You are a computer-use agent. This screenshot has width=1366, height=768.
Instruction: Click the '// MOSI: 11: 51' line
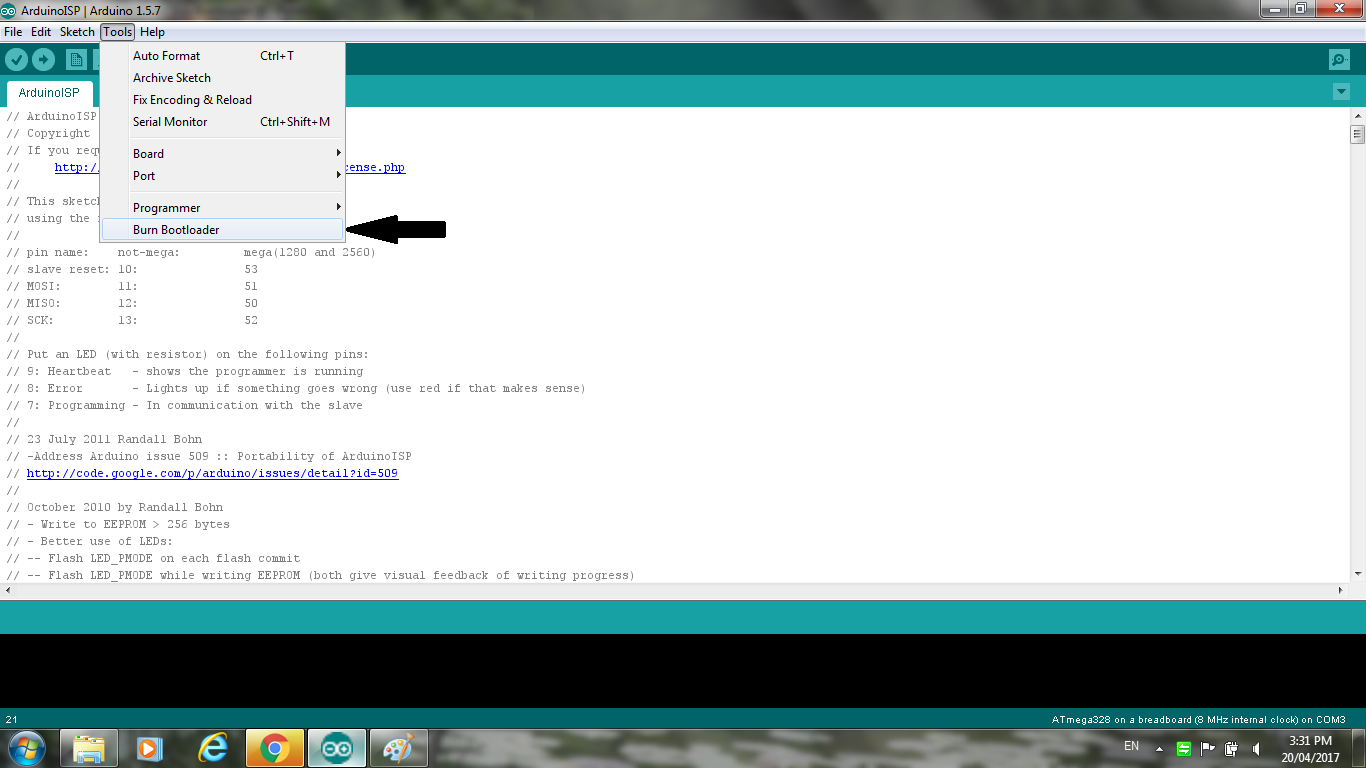pyautogui.click(x=132, y=286)
